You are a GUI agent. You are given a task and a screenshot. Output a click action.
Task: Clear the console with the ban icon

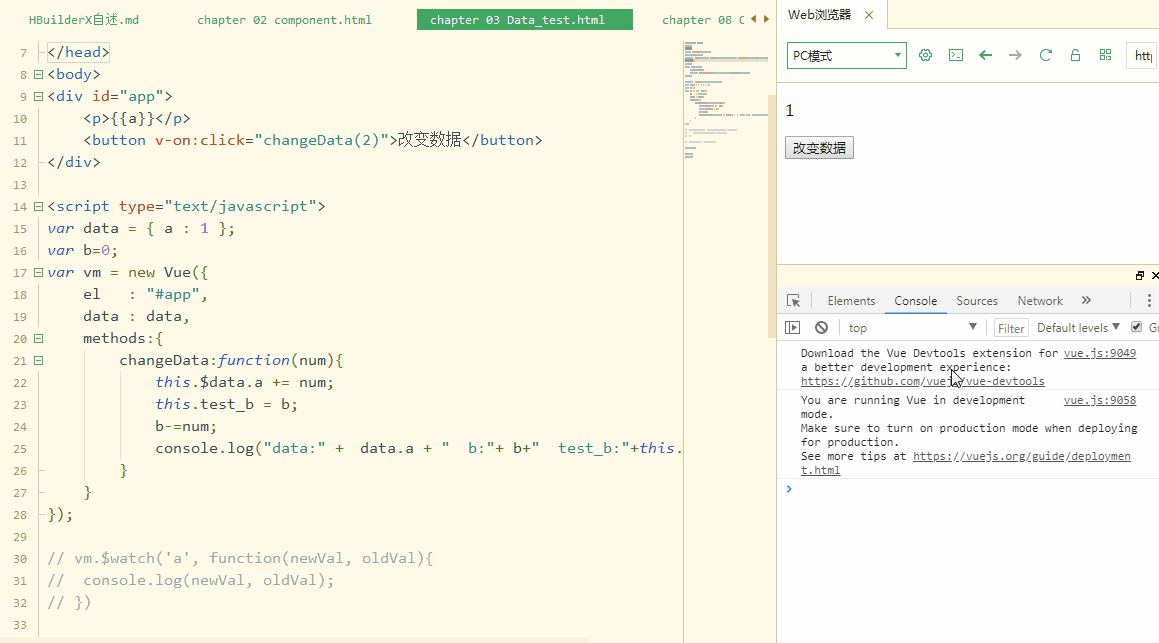[x=821, y=327]
